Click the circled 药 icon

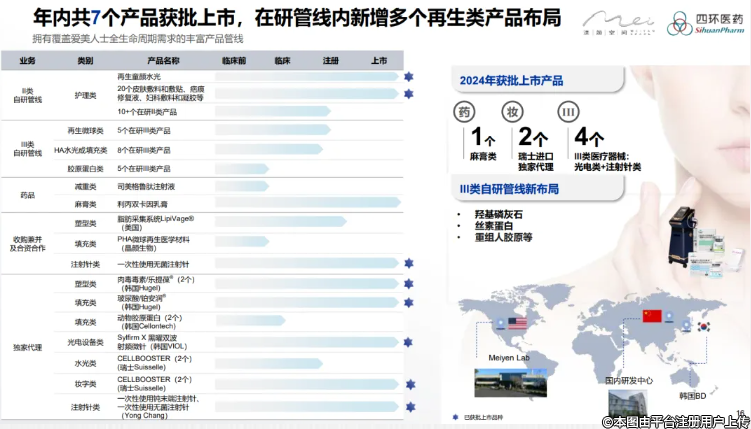[463, 111]
